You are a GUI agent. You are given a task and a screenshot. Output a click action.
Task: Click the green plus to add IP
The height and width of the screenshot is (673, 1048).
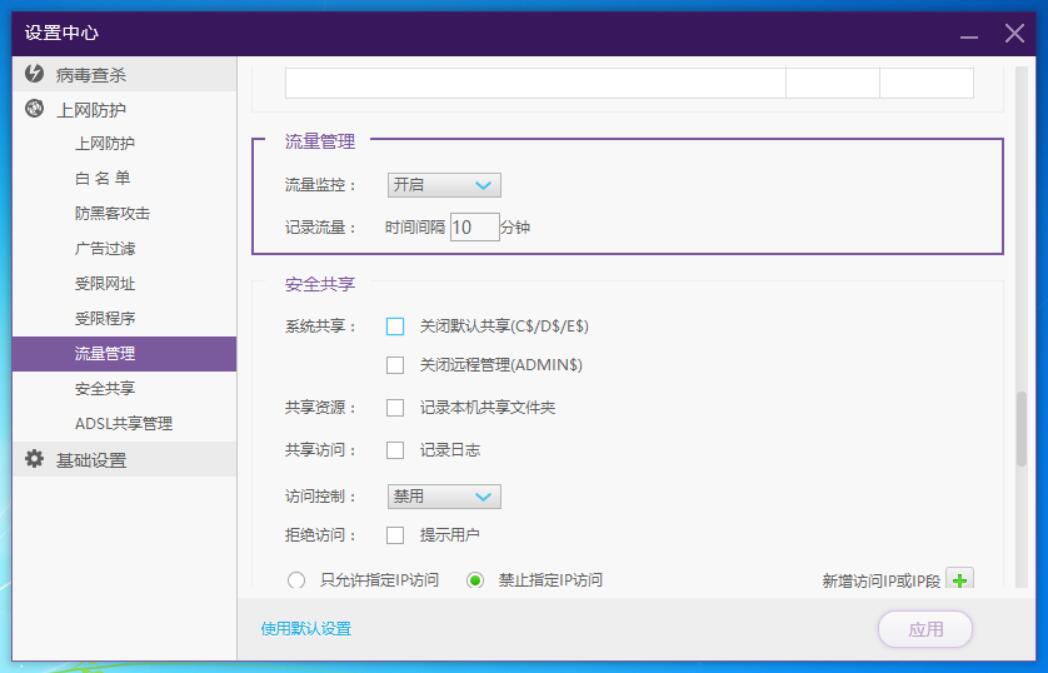click(960, 580)
